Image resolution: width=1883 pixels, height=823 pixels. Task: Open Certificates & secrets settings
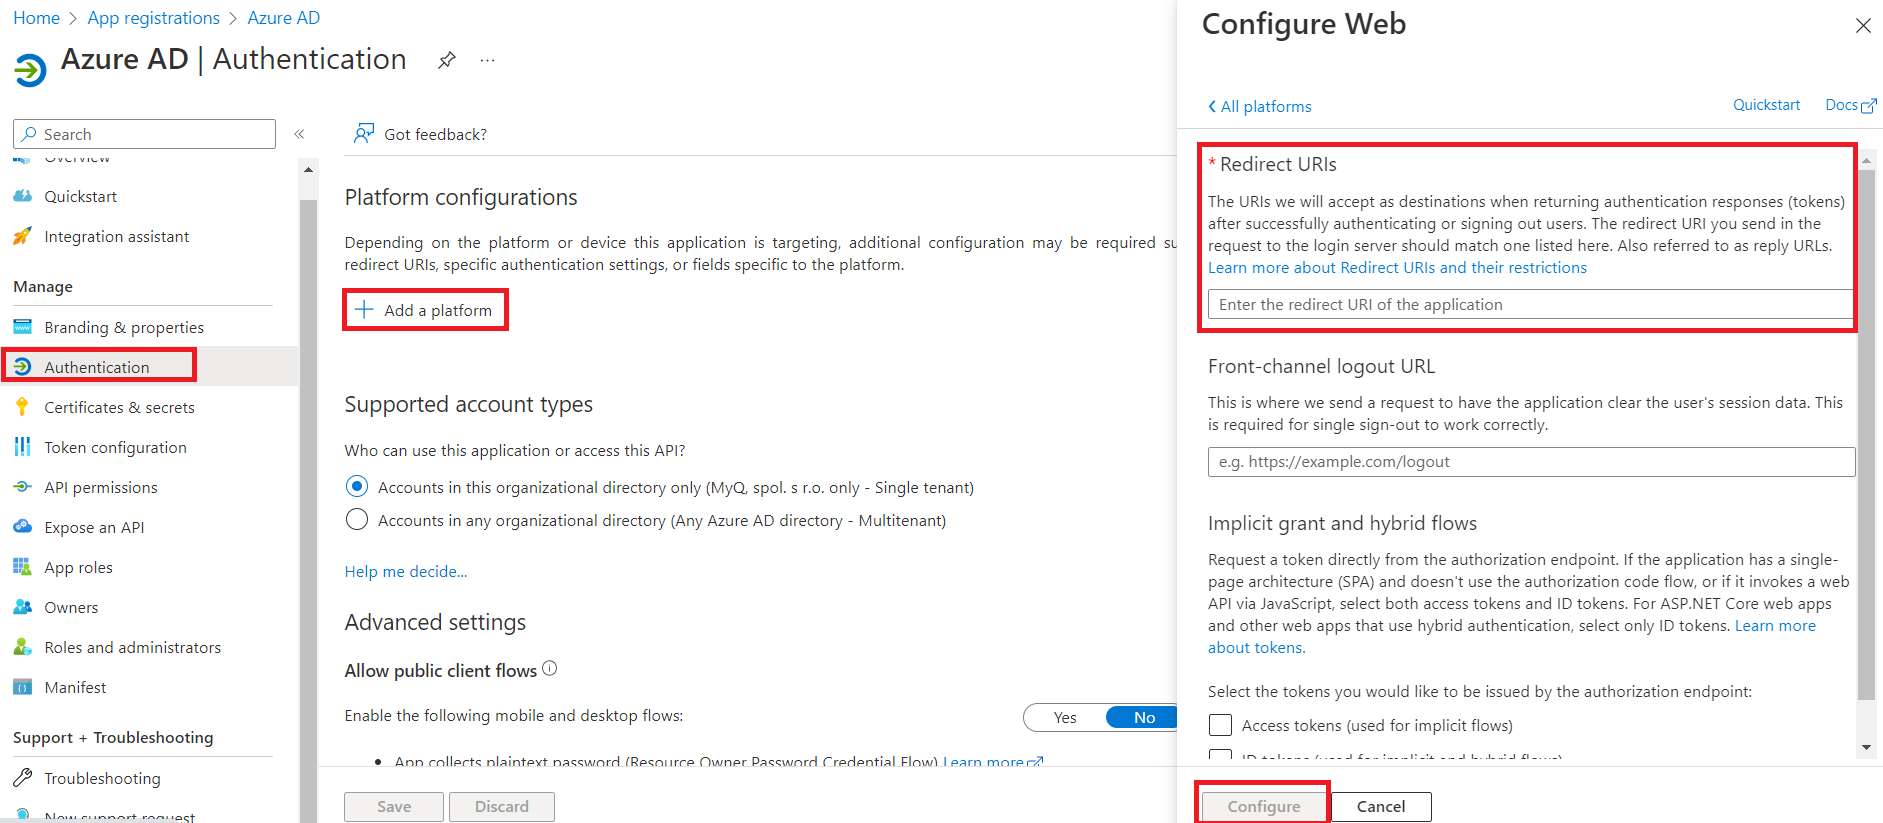coord(119,407)
